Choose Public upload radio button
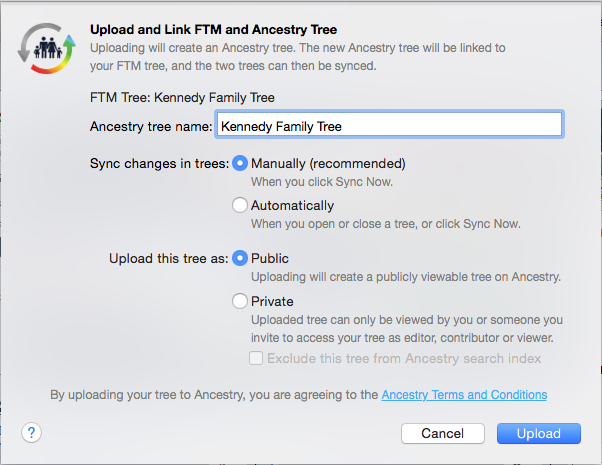The image size is (602, 465). [x=240, y=258]
